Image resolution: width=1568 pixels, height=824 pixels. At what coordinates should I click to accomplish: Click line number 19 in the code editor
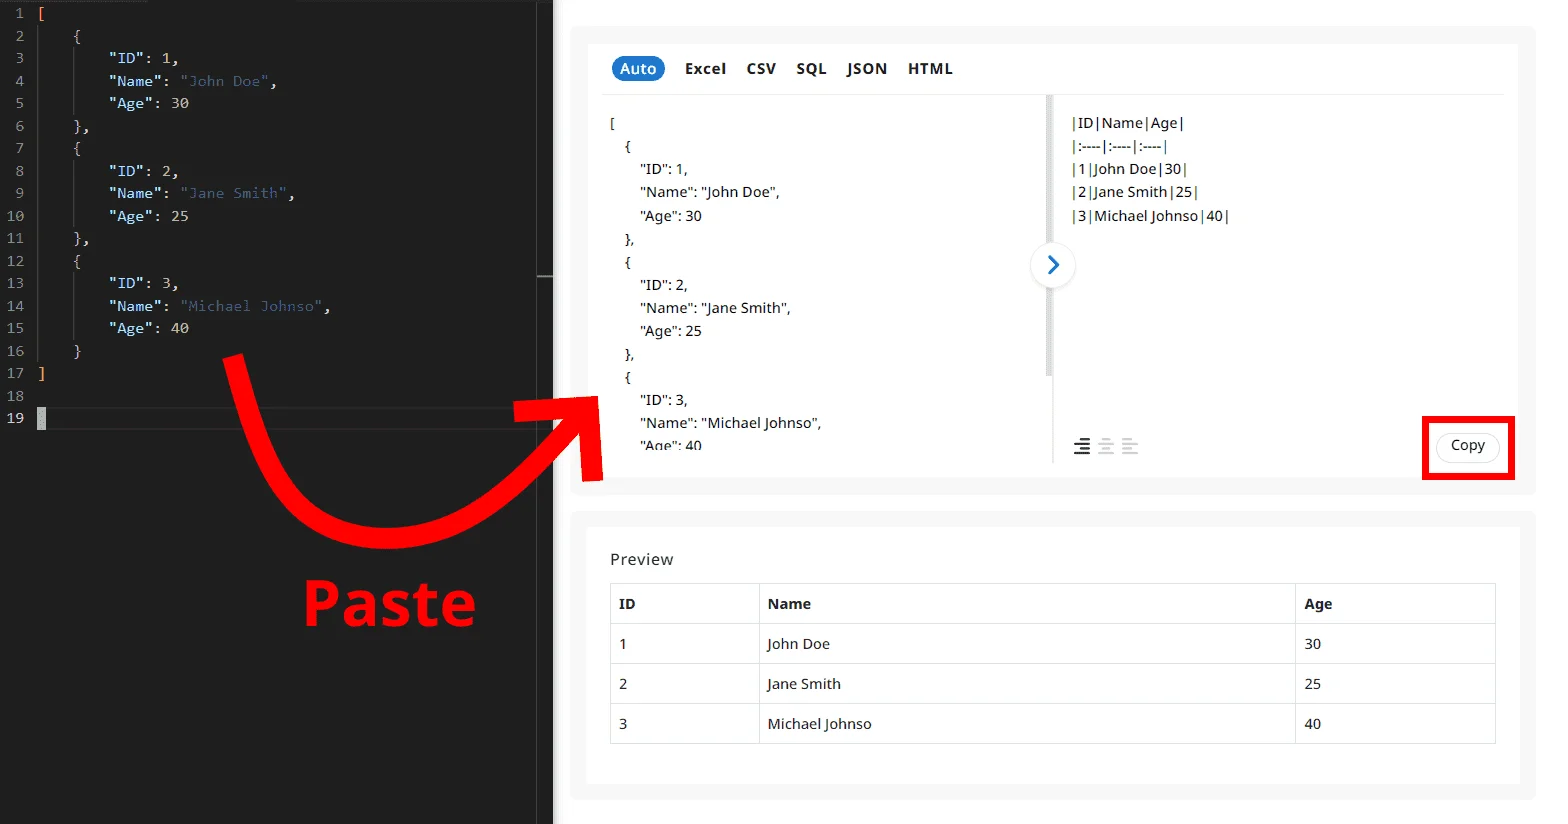coord(15,418)
